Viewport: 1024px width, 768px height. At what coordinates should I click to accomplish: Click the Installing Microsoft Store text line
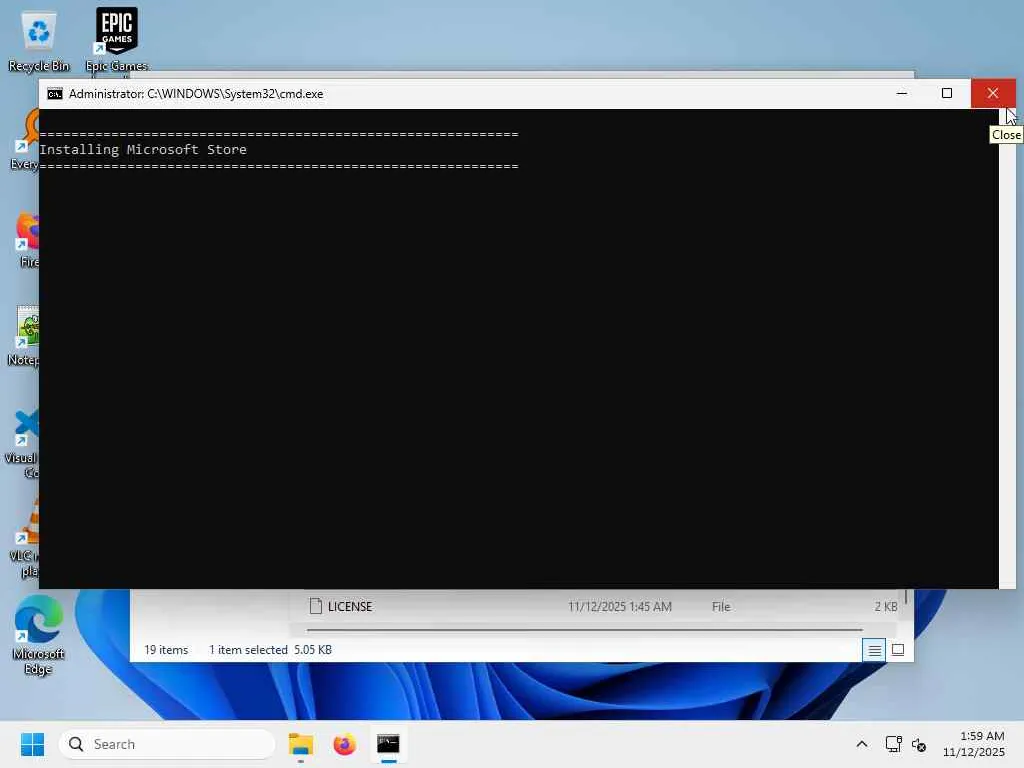143,150
